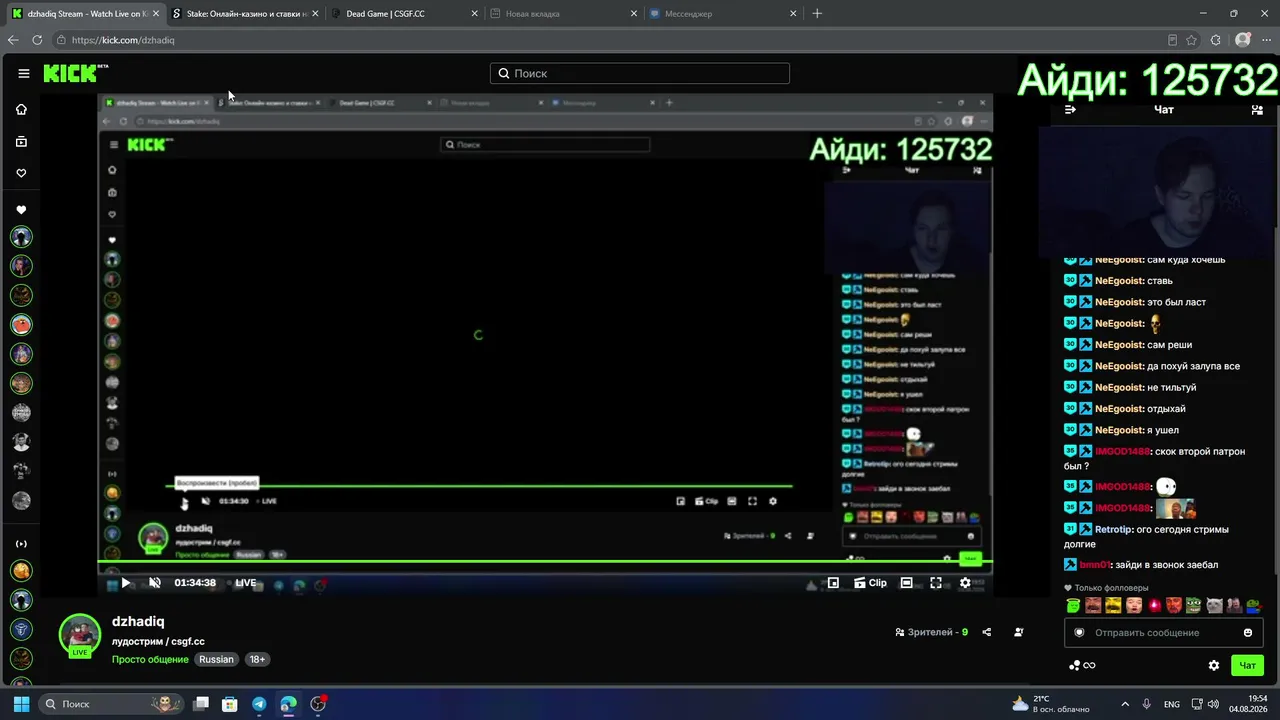The image size is (1280, 720).
Task: Open Telegram from the taskbar
Action: (x=259, y=704)
